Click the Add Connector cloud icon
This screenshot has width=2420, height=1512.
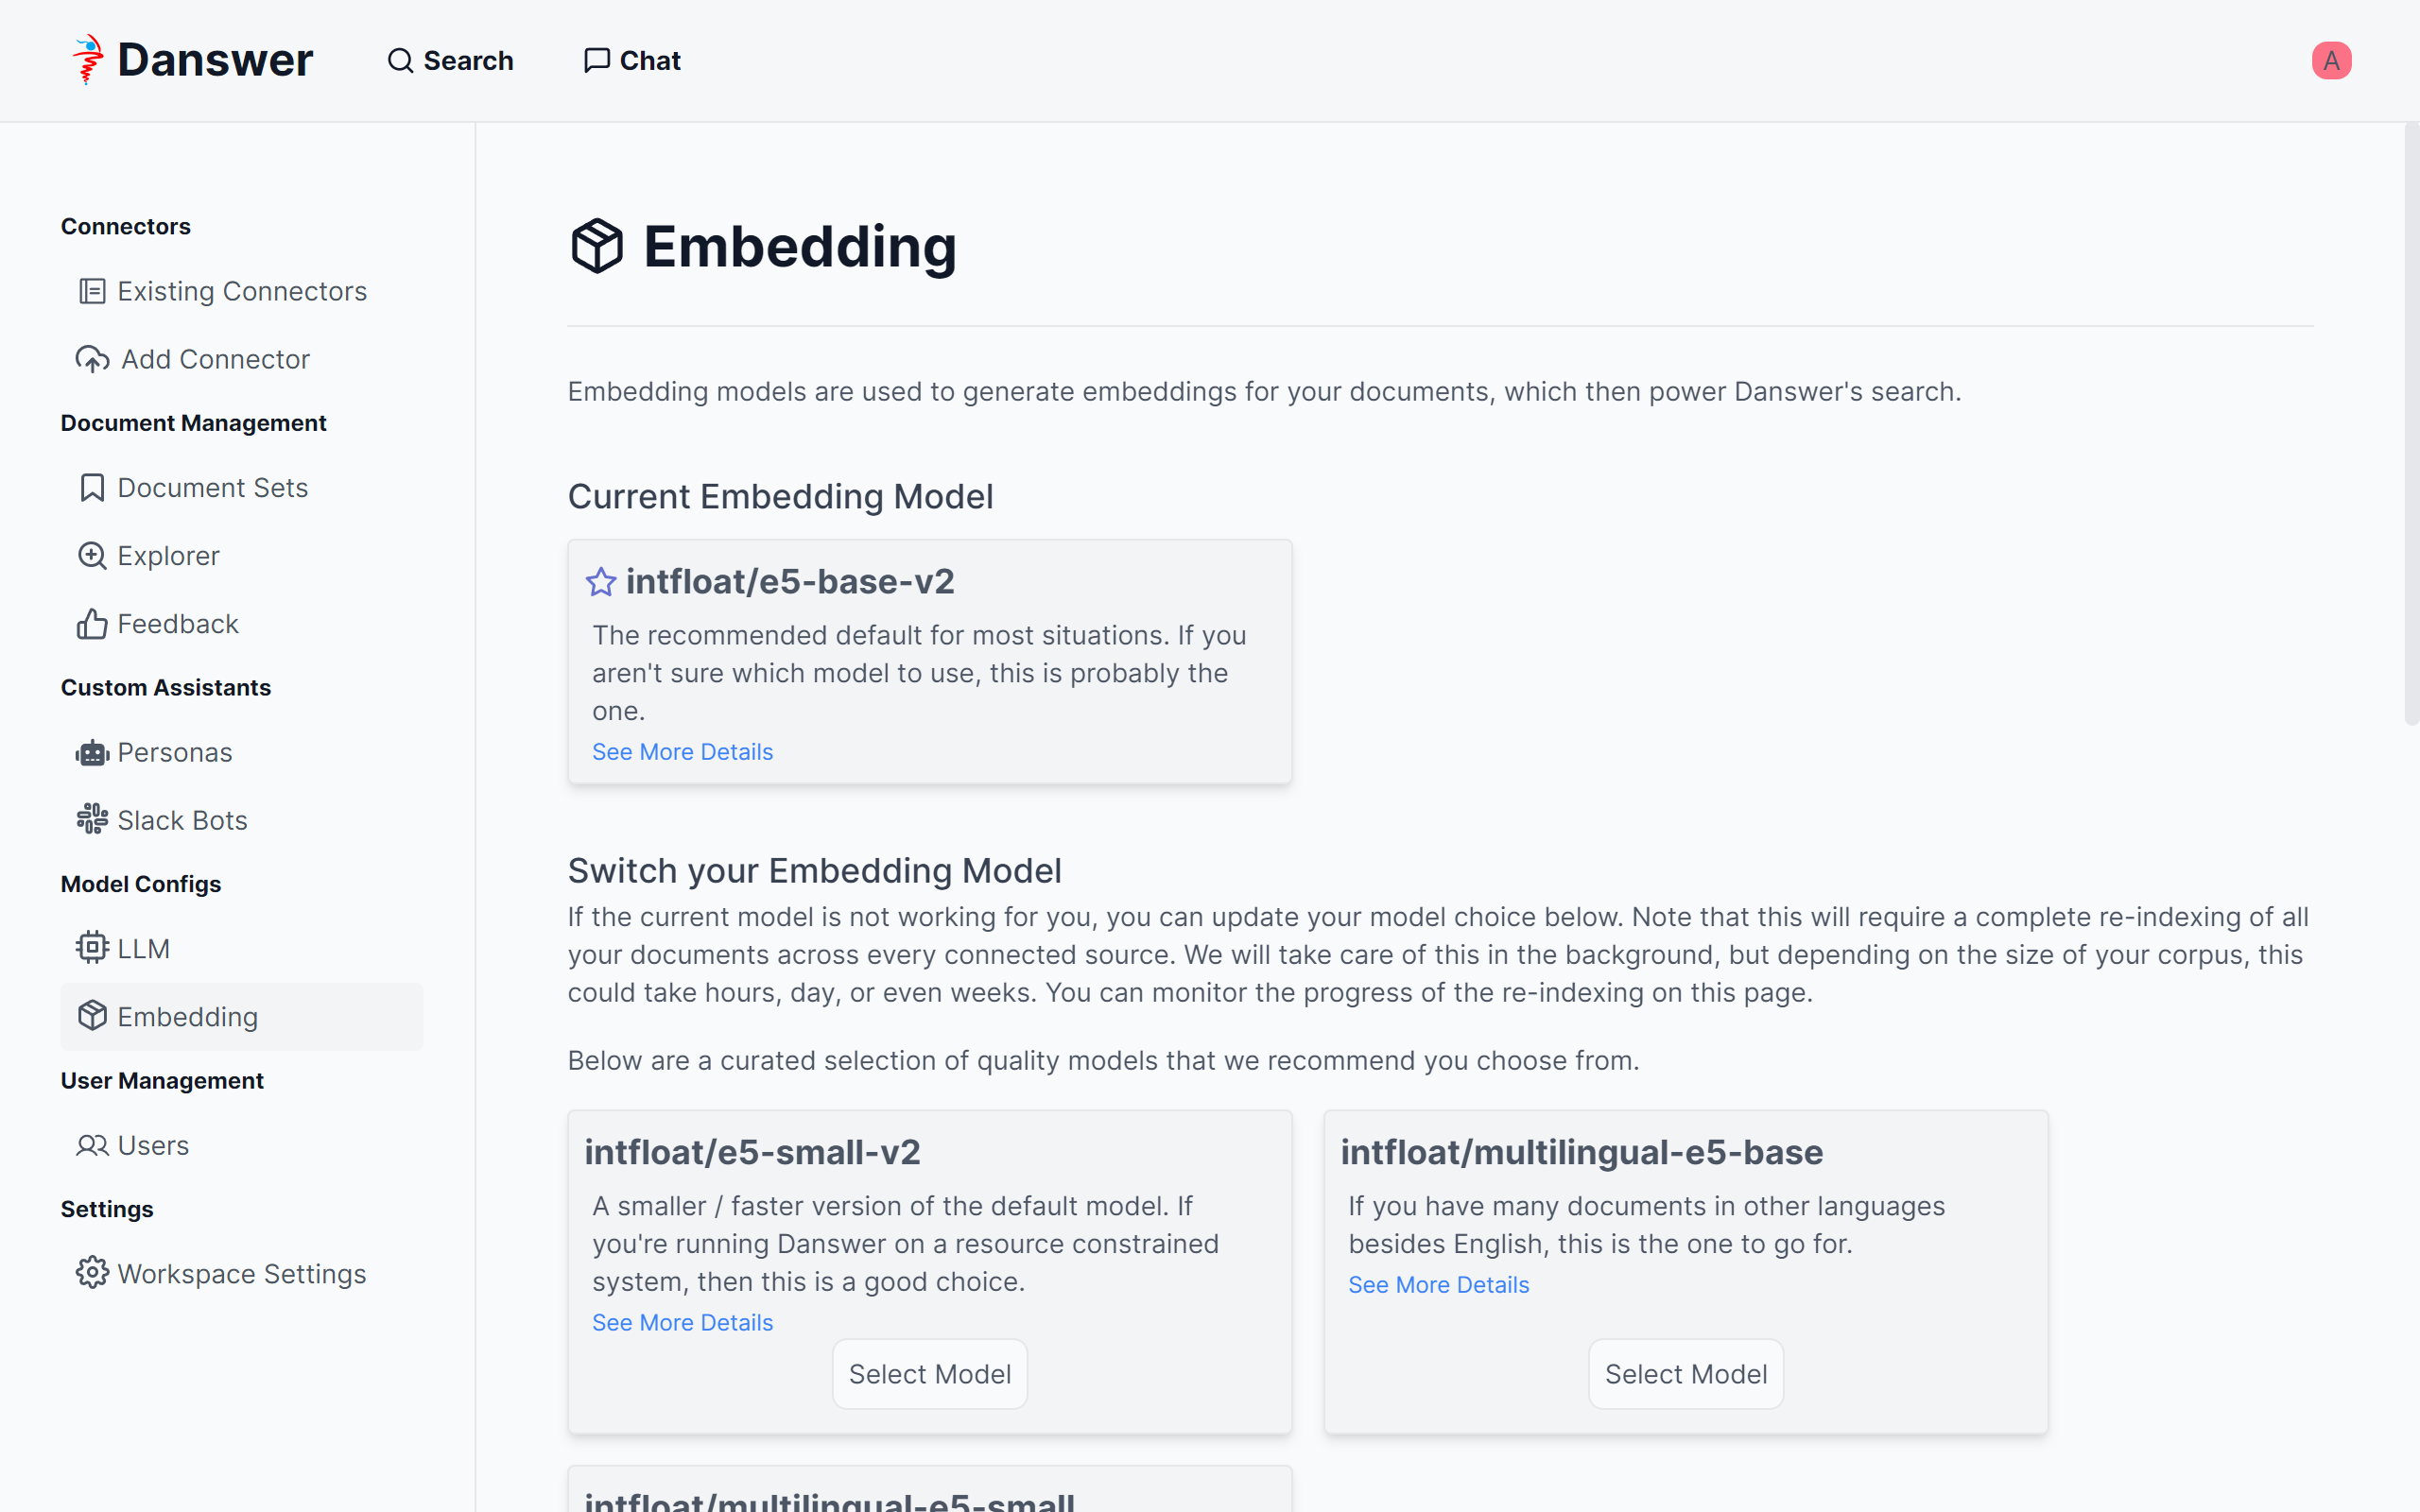92,359
